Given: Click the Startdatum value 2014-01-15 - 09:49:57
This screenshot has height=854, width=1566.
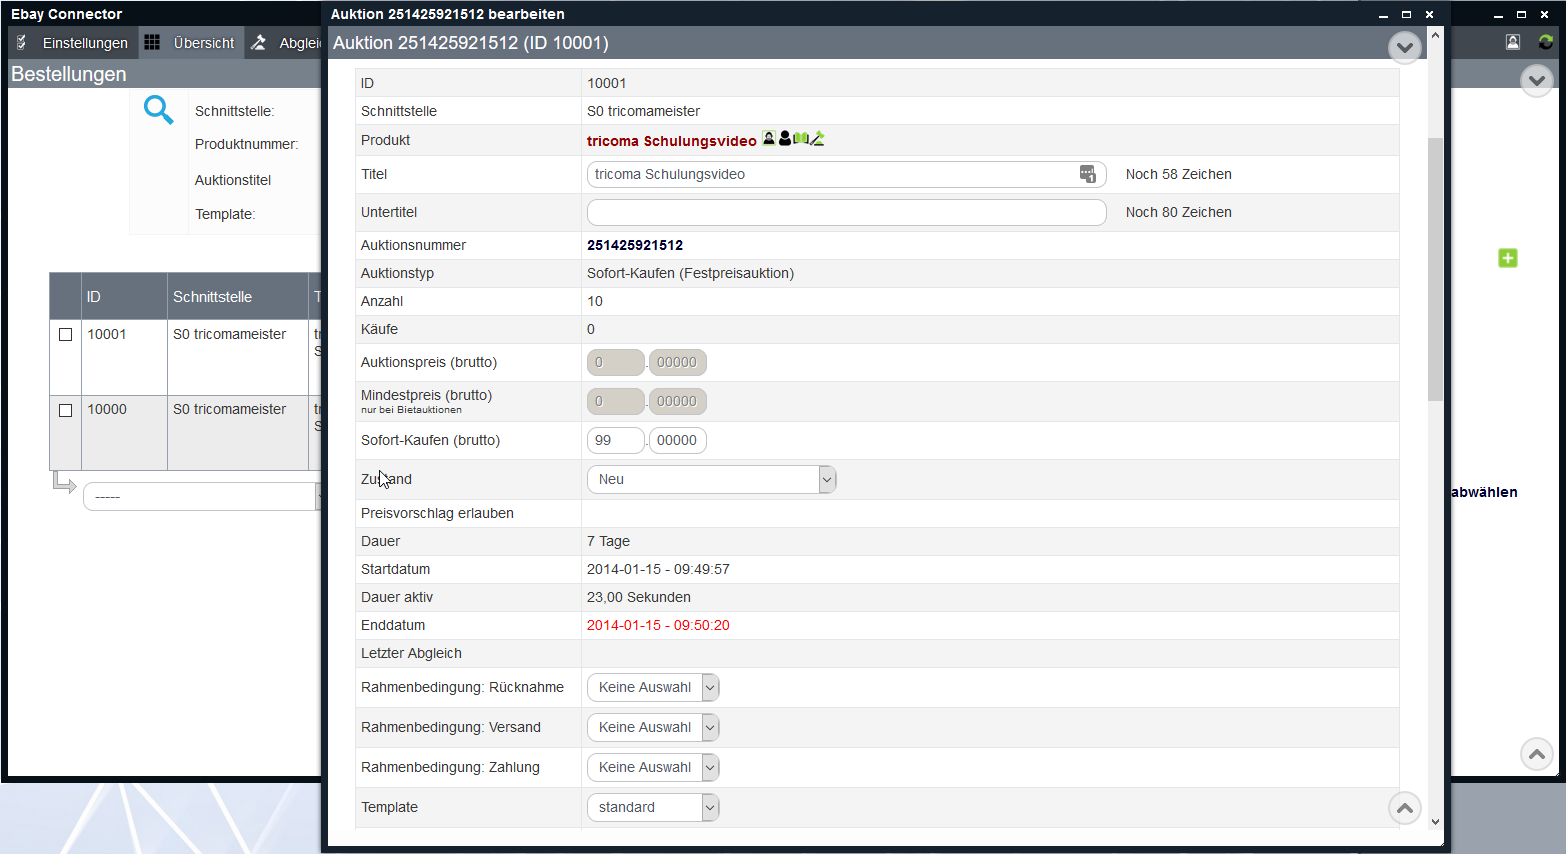Looking at the screenshot, I should 658,569.
